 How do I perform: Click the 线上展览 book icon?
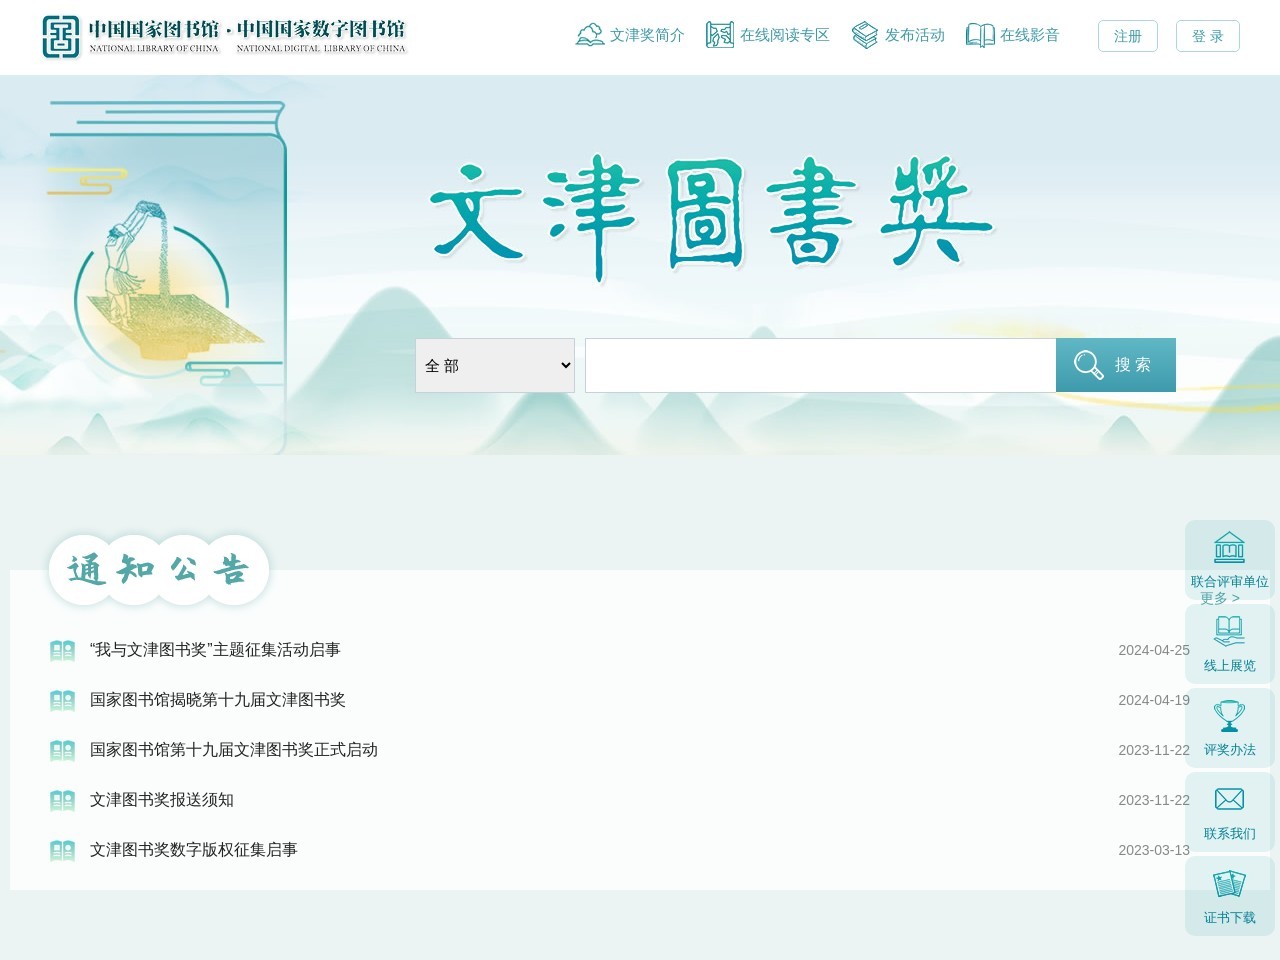click(x=1229, y=631)
